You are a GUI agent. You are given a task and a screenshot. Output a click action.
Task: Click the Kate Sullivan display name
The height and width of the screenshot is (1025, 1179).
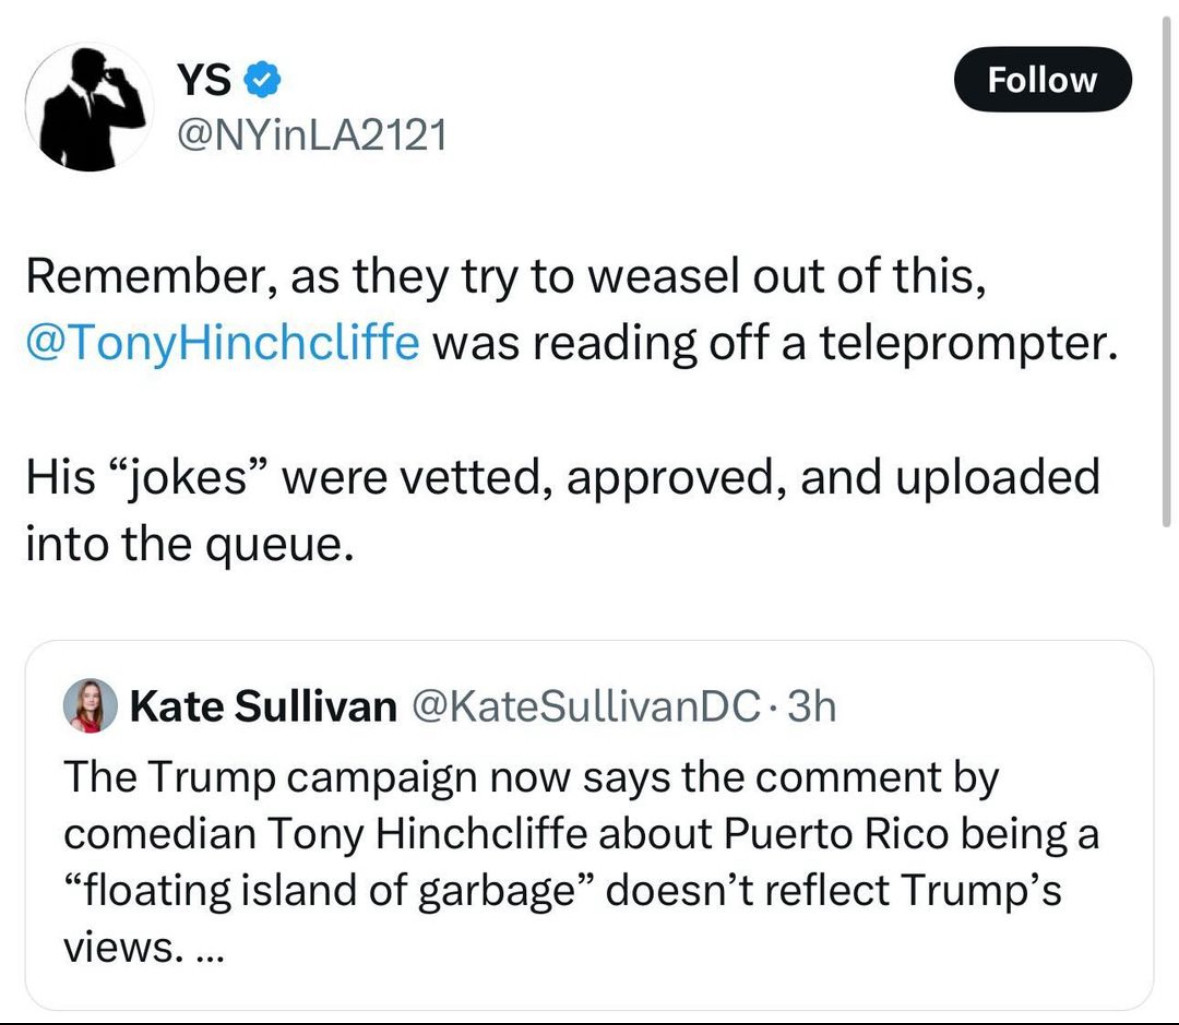(263, 707)
